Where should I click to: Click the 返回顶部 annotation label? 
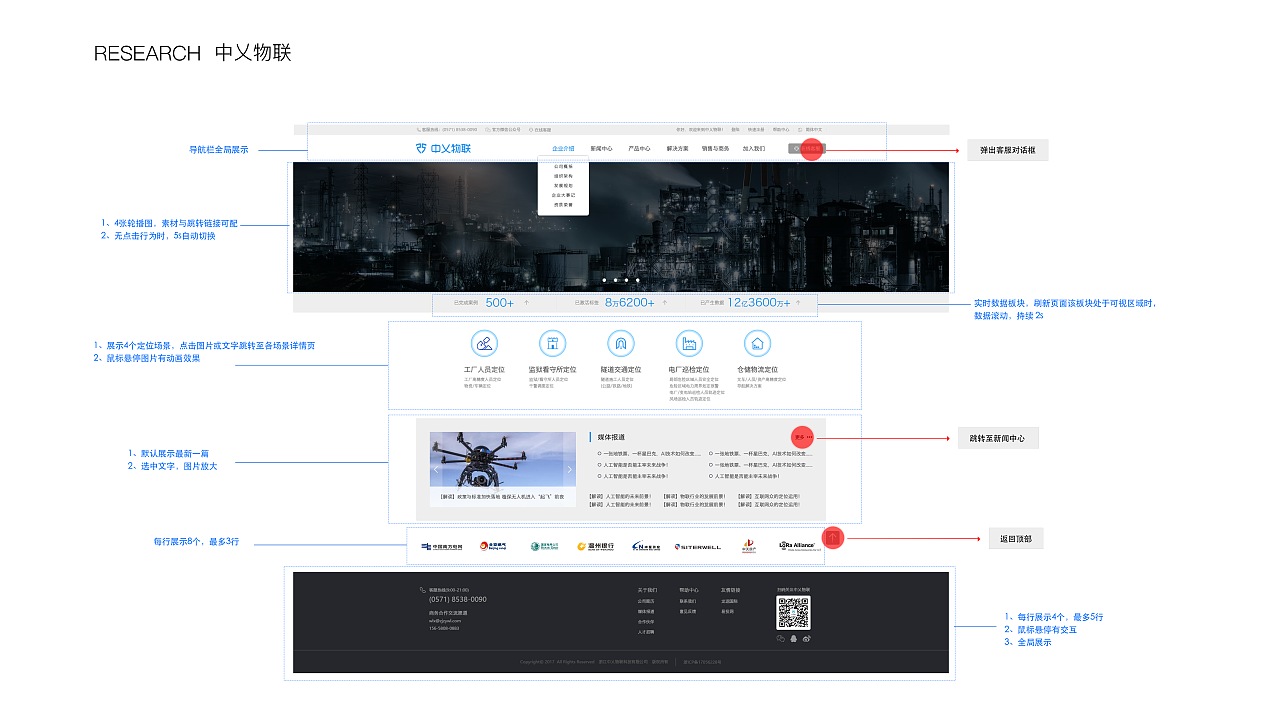click(x=1016, y=538)
